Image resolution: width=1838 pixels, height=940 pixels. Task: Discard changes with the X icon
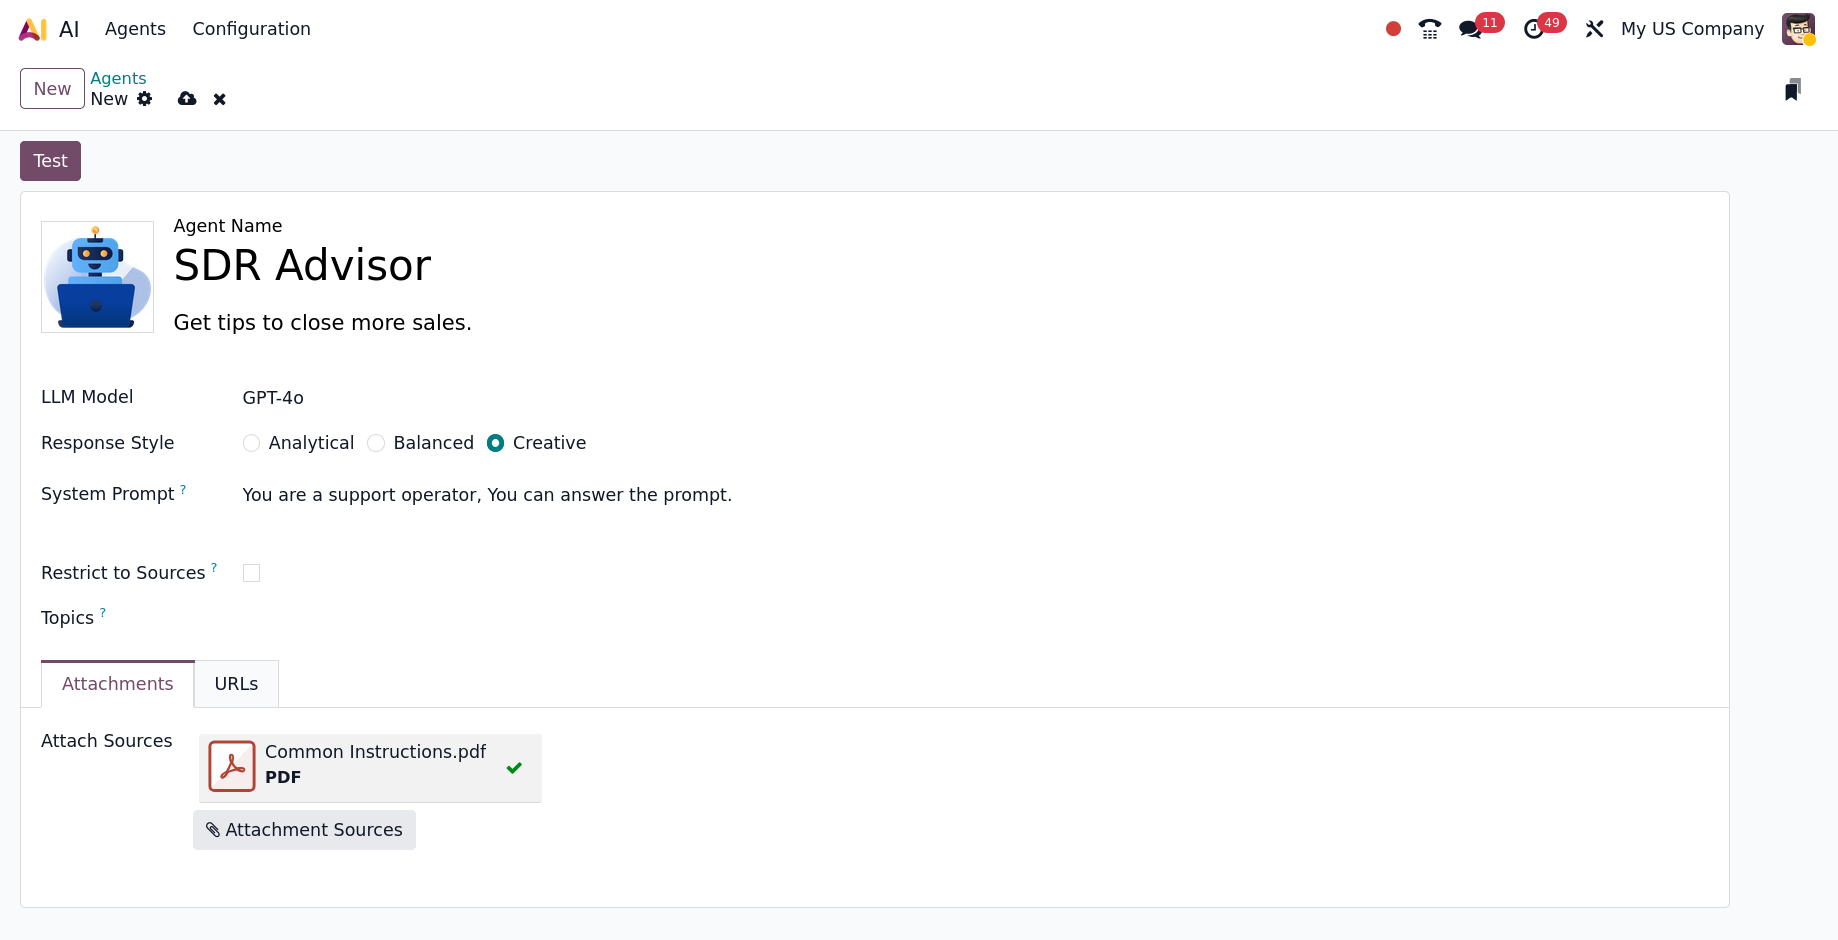click(220, 99)
